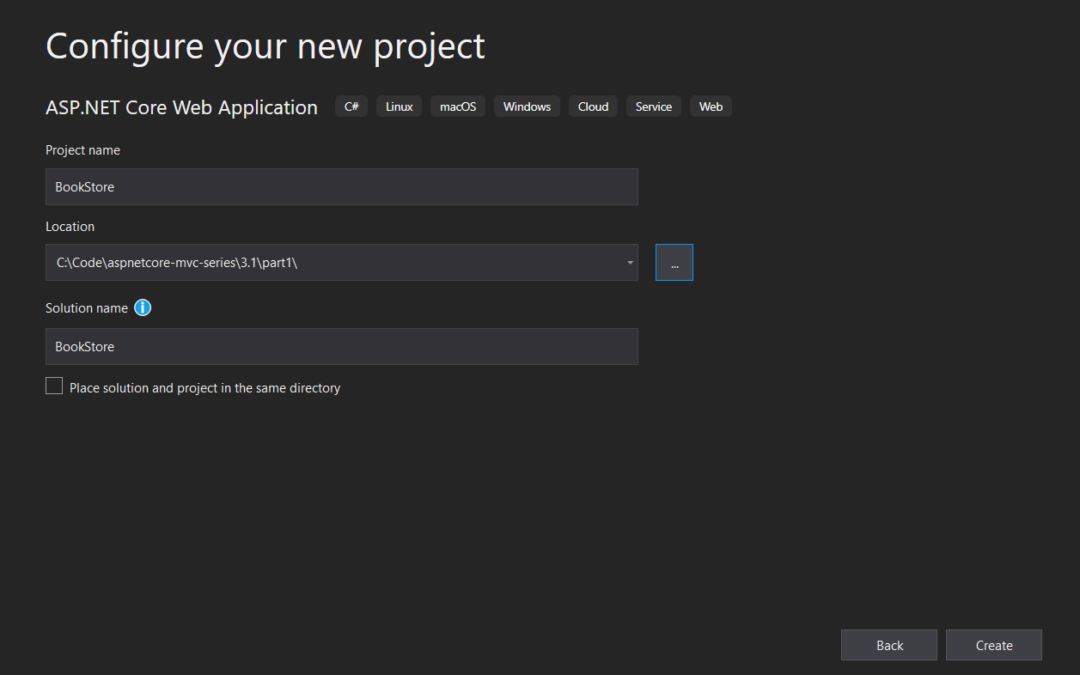Focus the Project name text field
The image size is (1080, 675).
pos(341,187)
